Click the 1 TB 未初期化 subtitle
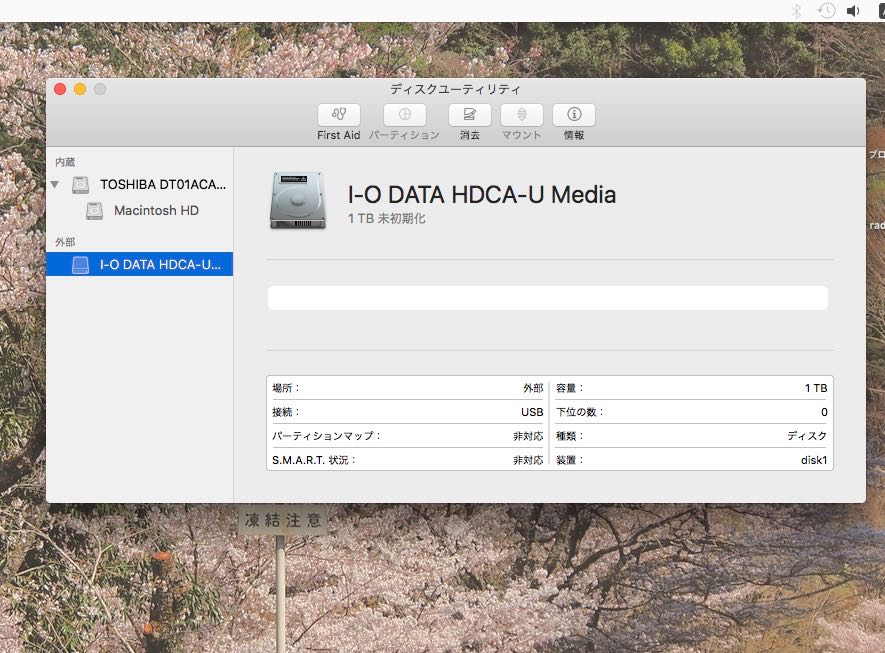 coord(386,219)
